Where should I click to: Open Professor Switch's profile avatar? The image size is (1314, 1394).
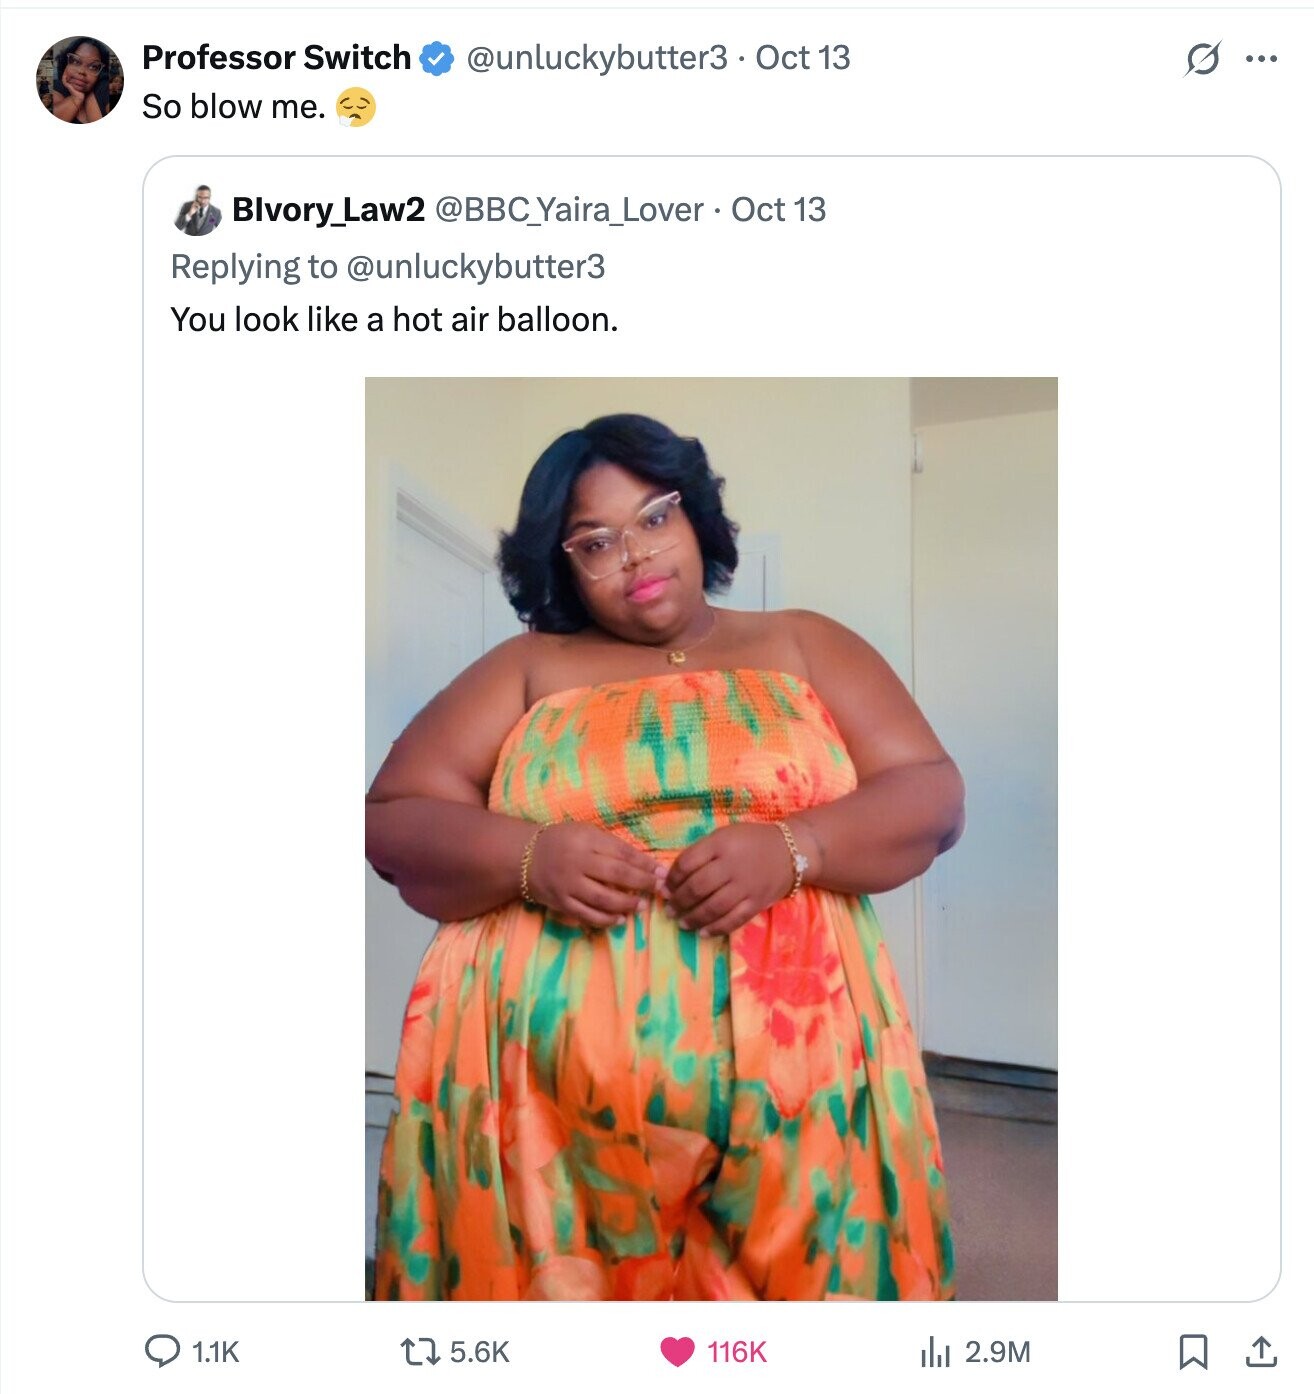coord(80,80)
